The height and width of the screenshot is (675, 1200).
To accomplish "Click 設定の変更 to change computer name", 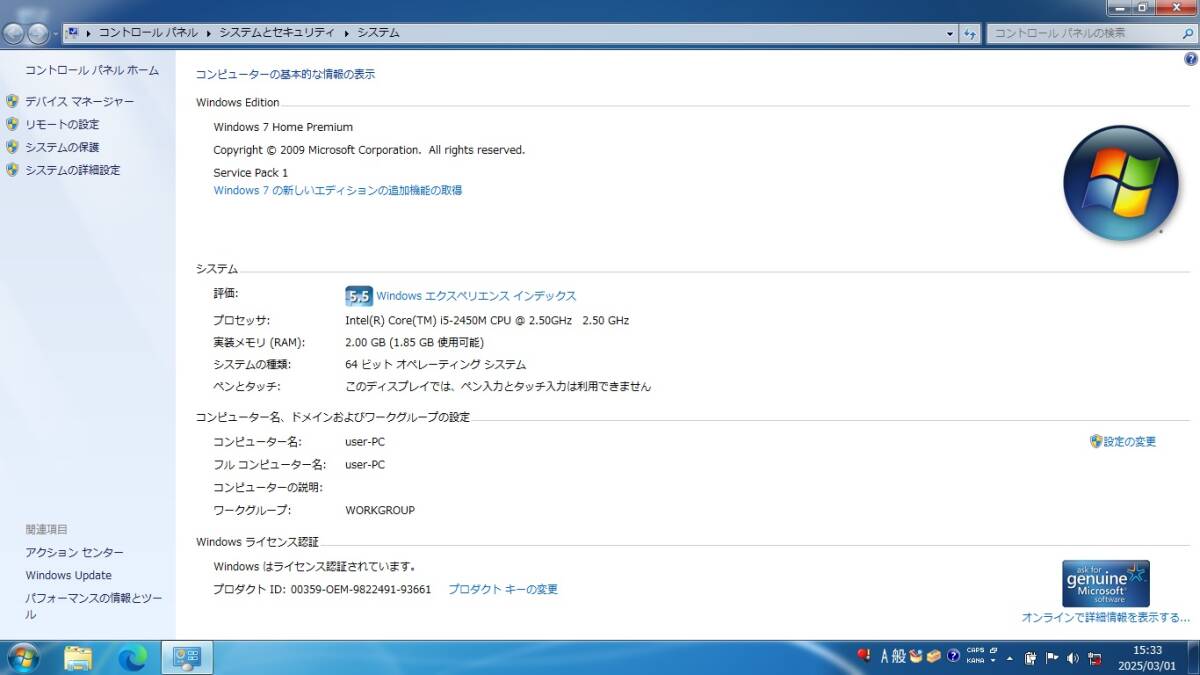I will pos(1130,441).
